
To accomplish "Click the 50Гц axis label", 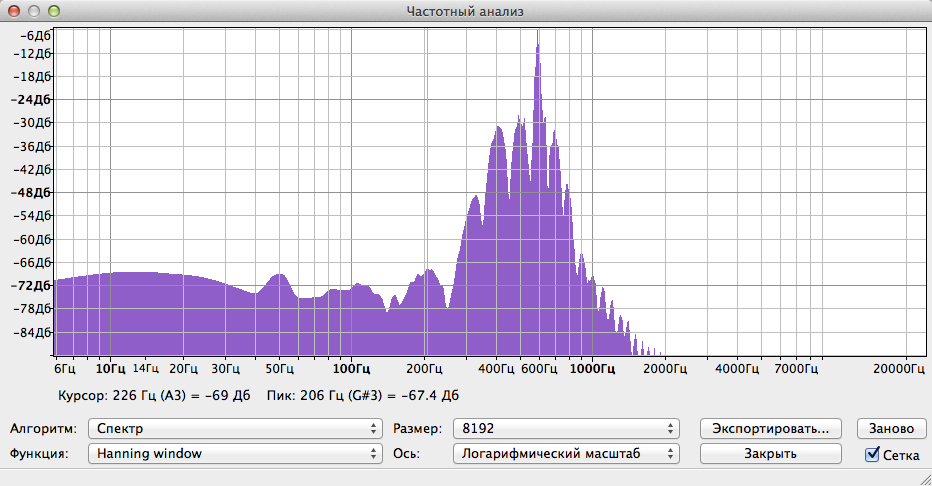I will (x=279, y=369).
